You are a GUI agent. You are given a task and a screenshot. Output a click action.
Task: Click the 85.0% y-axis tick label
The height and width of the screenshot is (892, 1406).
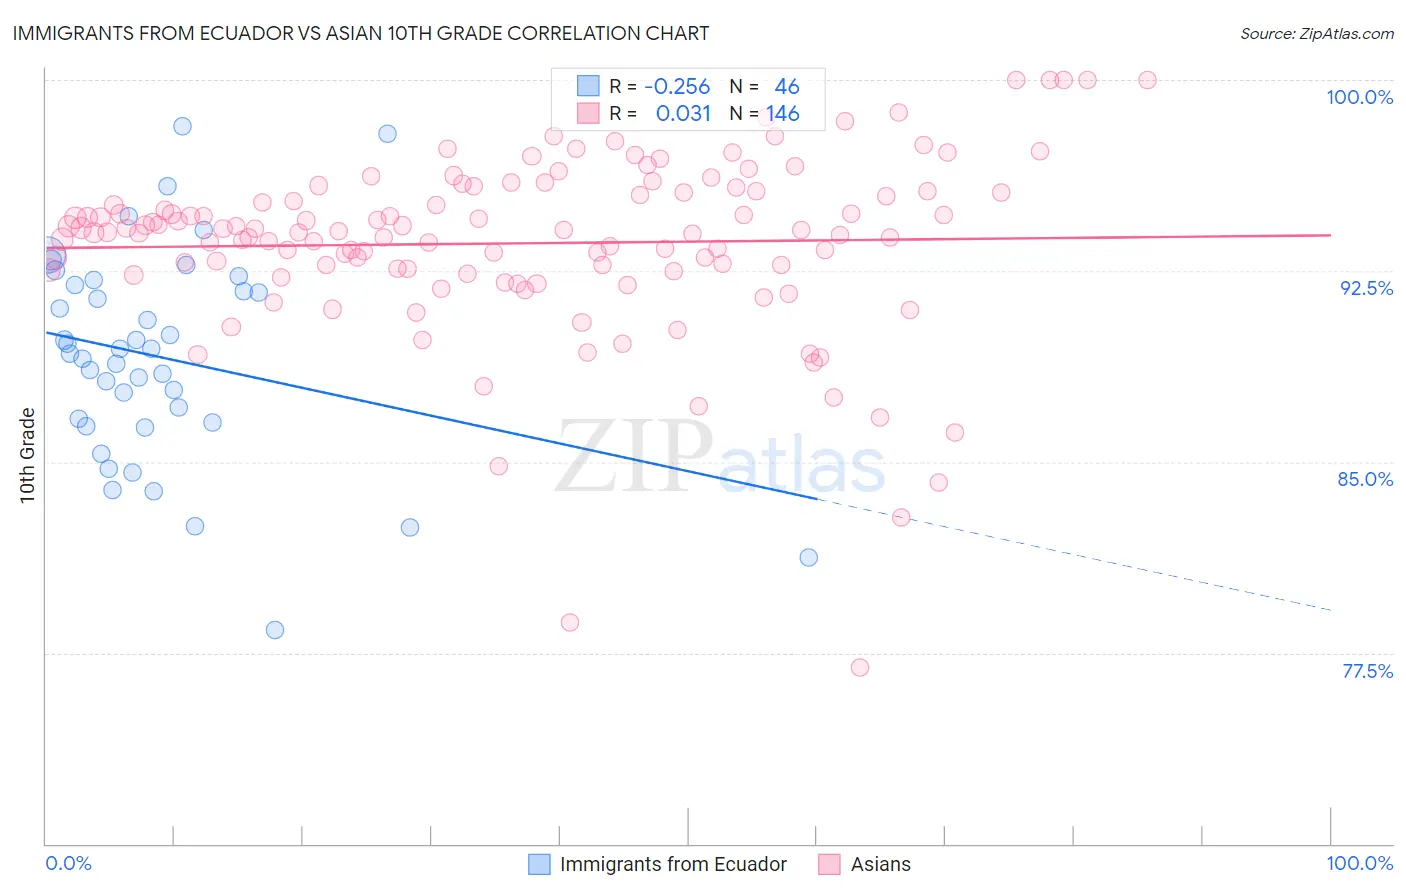tap(1365, 479)
